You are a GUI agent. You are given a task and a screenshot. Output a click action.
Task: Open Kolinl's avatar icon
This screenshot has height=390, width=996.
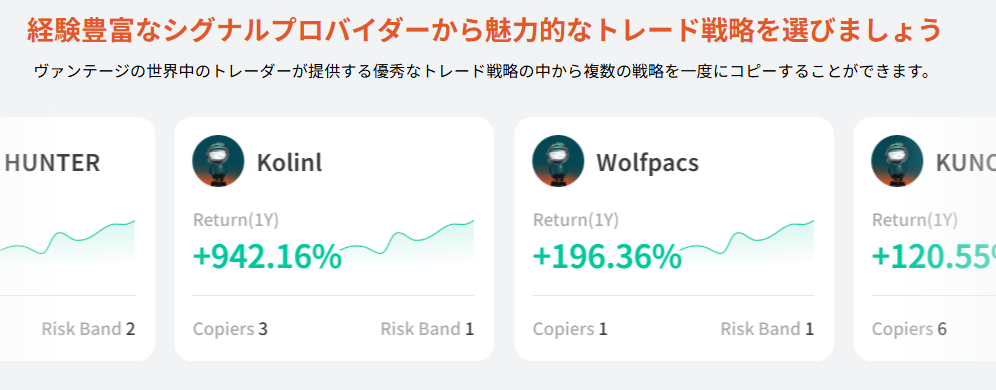coord(218,161)
